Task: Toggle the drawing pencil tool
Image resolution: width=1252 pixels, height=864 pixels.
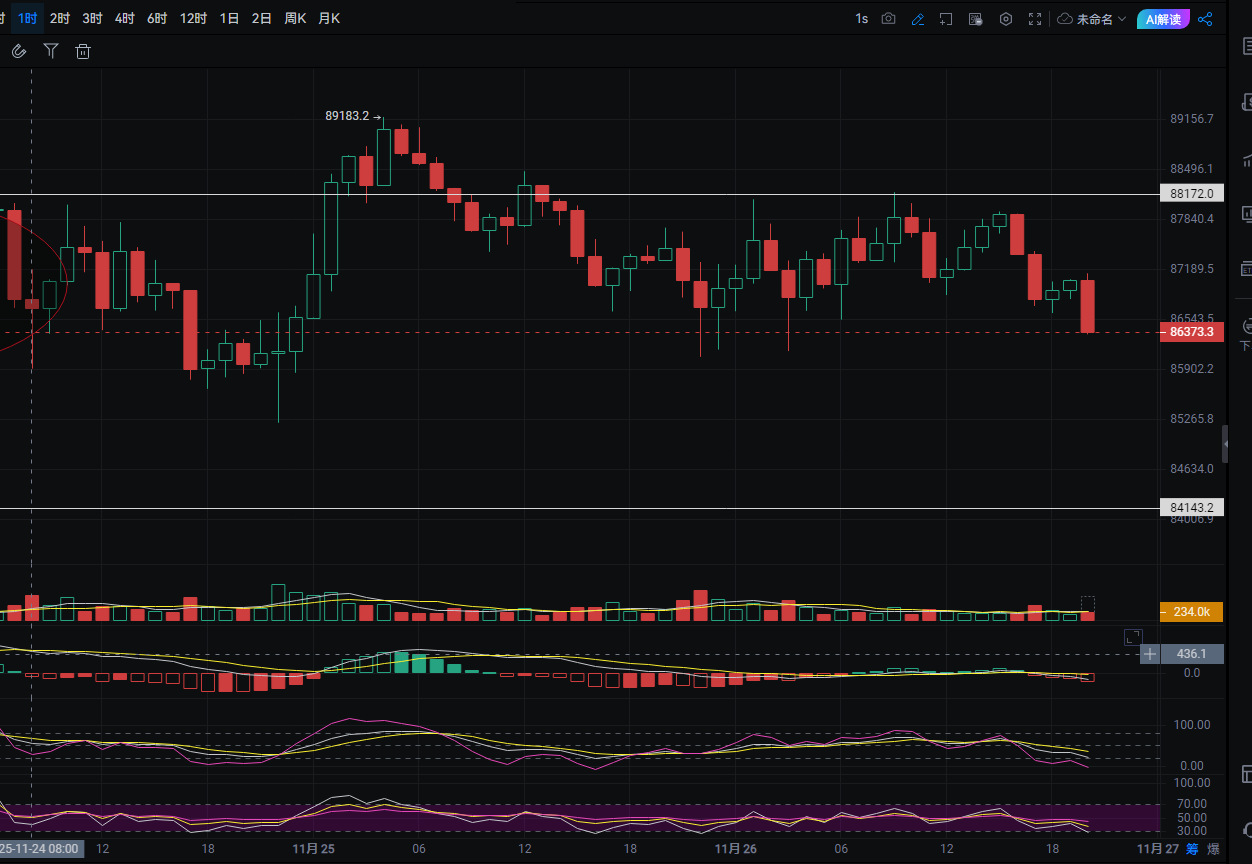Action: pos(917,19)
